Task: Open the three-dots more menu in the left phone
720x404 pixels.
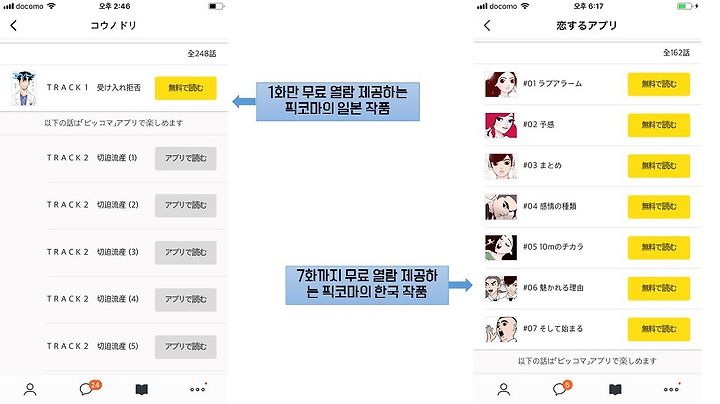Action: click(198, 389)
